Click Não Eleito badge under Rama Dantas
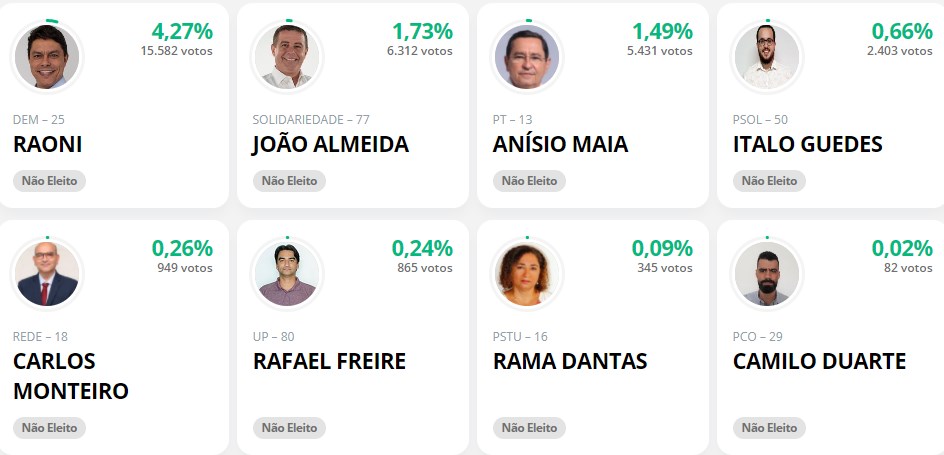Image resolution: width=944 pixels, height=455 pixels. point(529,428)
